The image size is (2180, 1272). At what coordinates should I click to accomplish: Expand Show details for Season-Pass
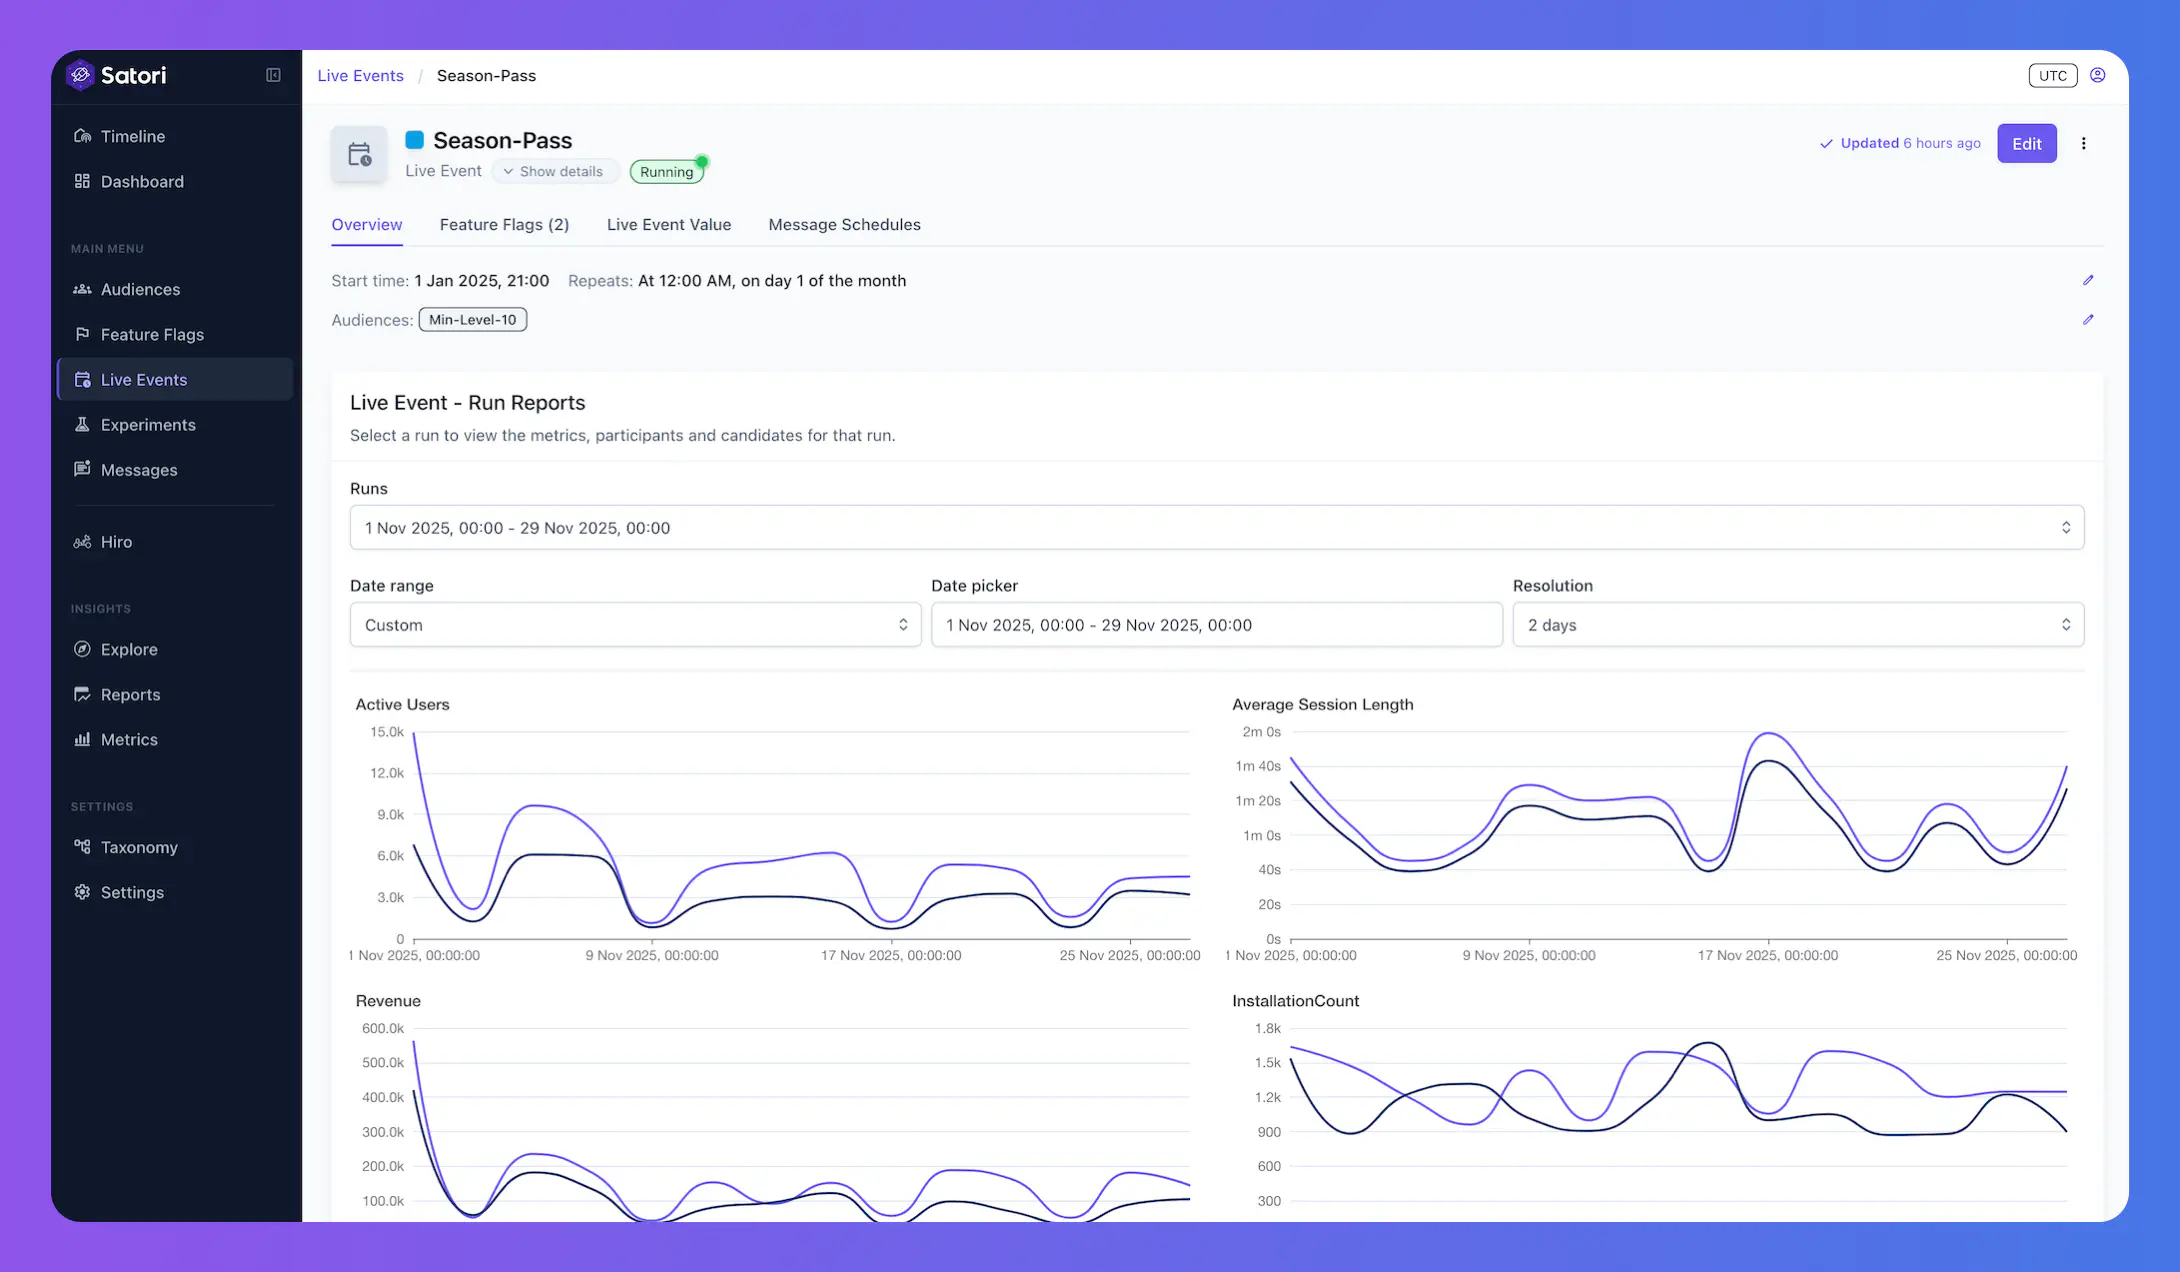point(554,171)
